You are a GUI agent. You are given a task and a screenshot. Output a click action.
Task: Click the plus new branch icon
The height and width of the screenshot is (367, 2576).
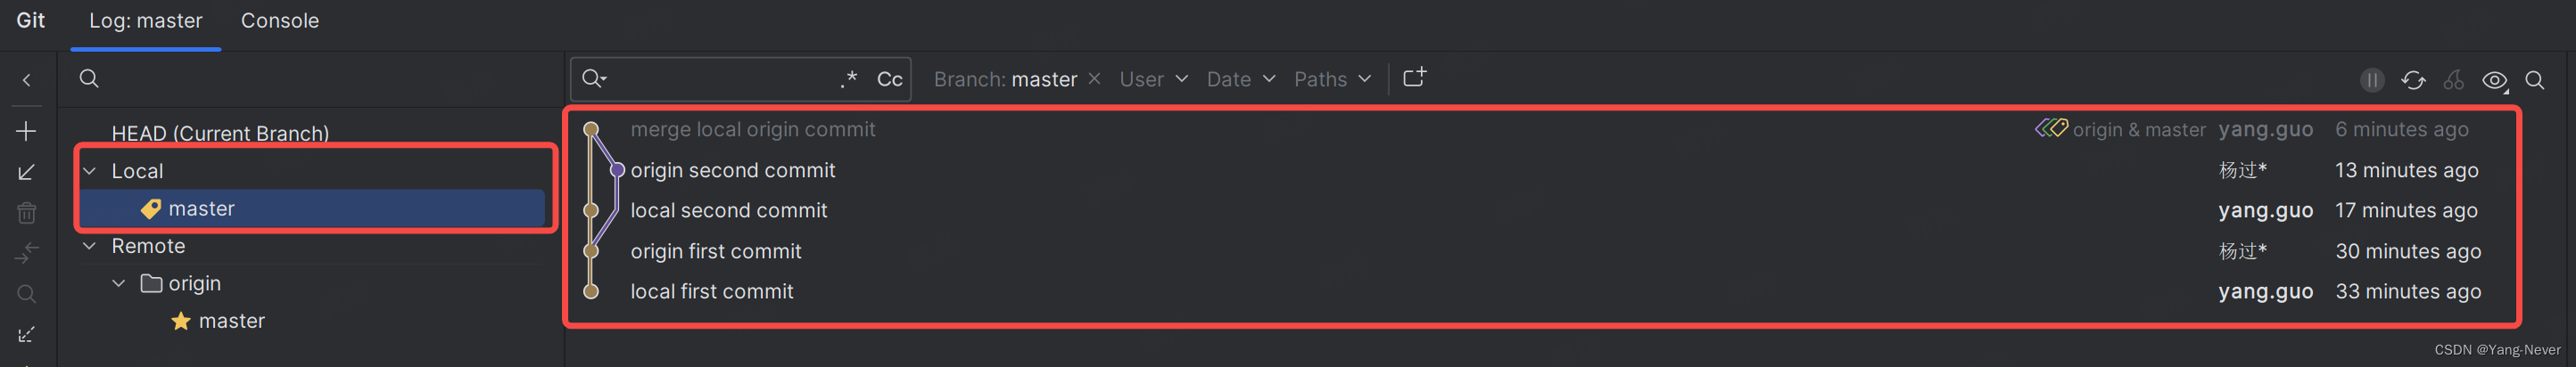pos(27,131)
